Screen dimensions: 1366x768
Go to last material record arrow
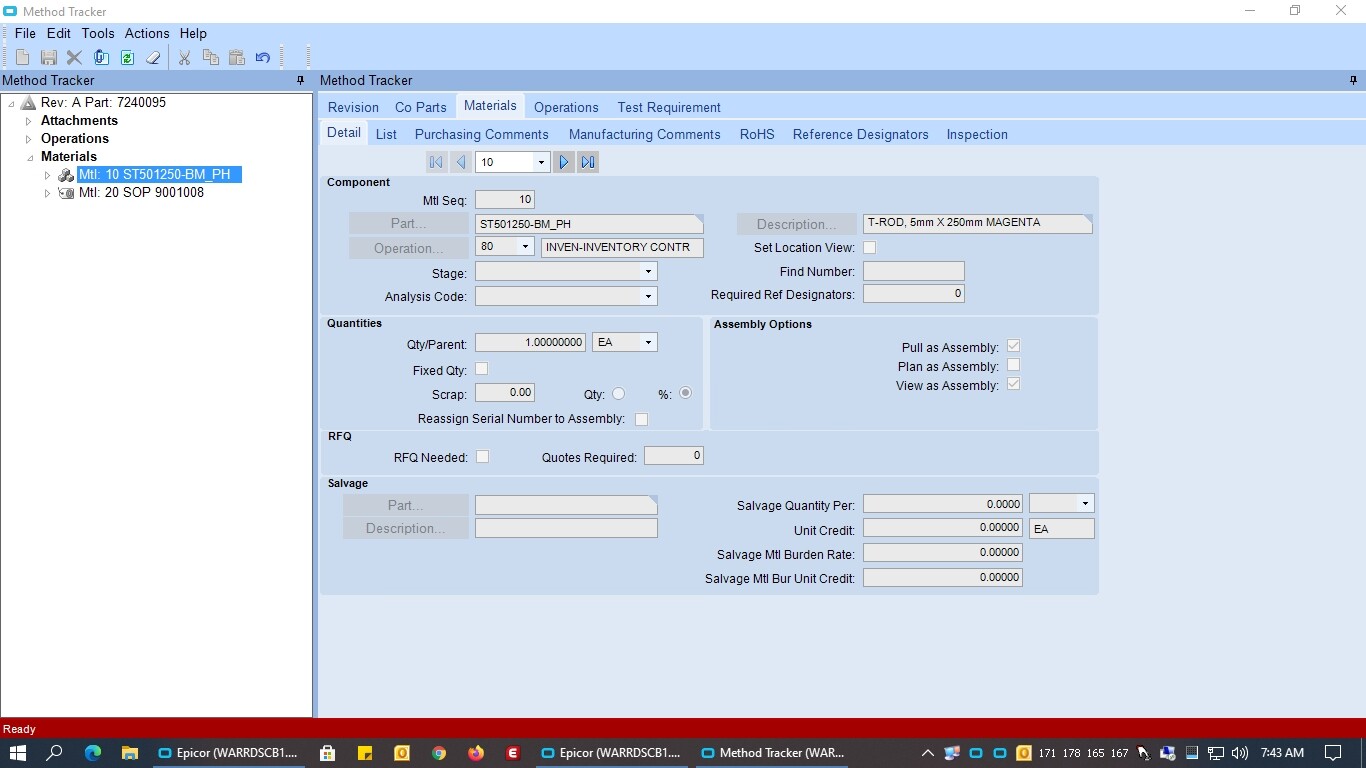(x=588, y=162)
